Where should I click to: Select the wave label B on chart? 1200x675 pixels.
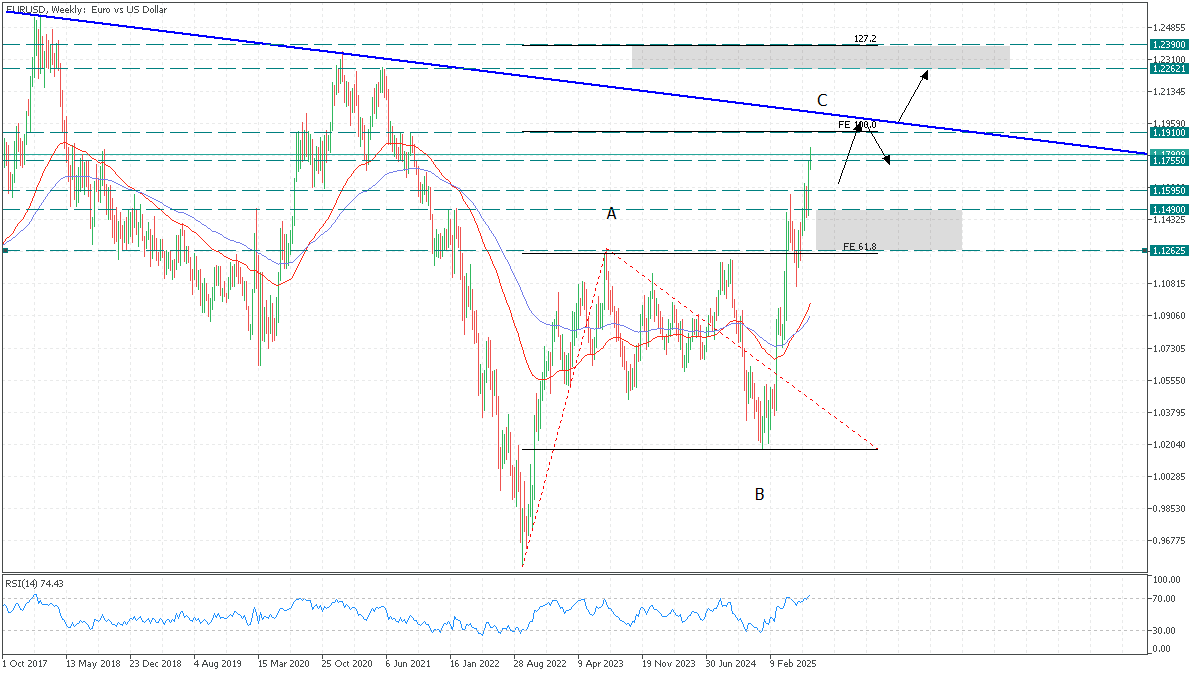(x=760, y=494)
